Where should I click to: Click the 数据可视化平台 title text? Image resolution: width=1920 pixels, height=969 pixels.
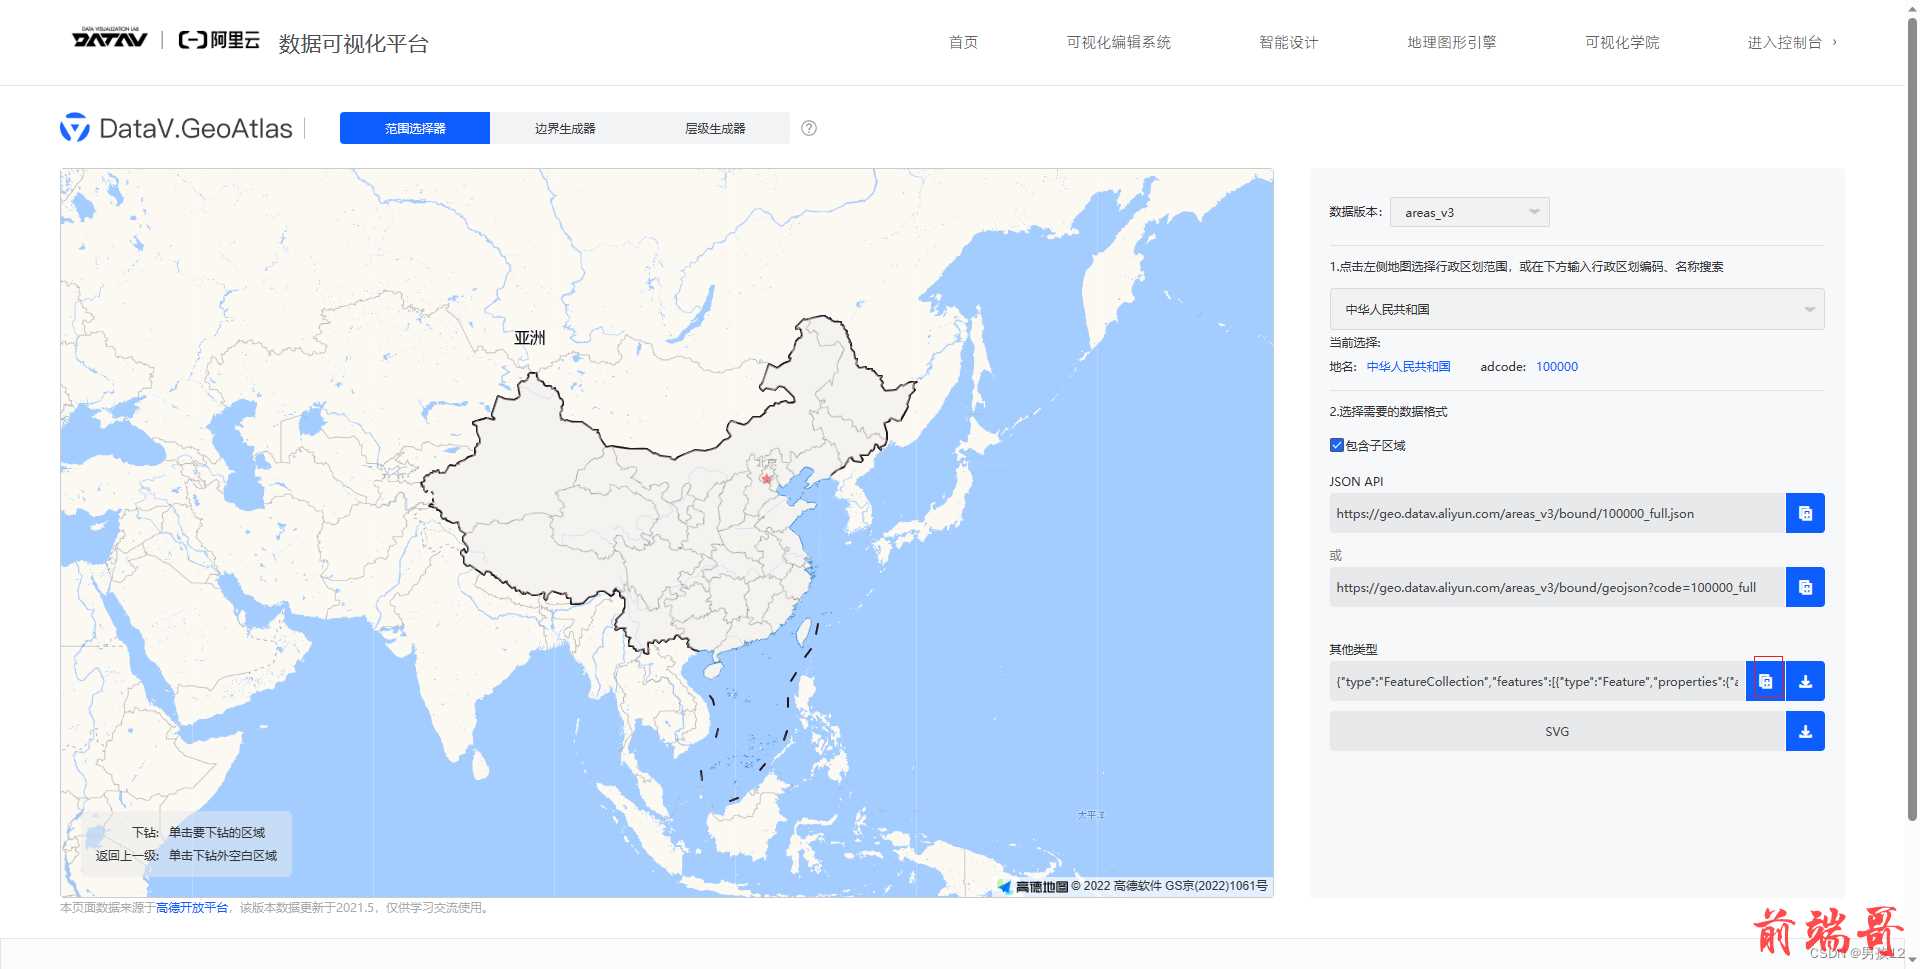click(353, 43)
